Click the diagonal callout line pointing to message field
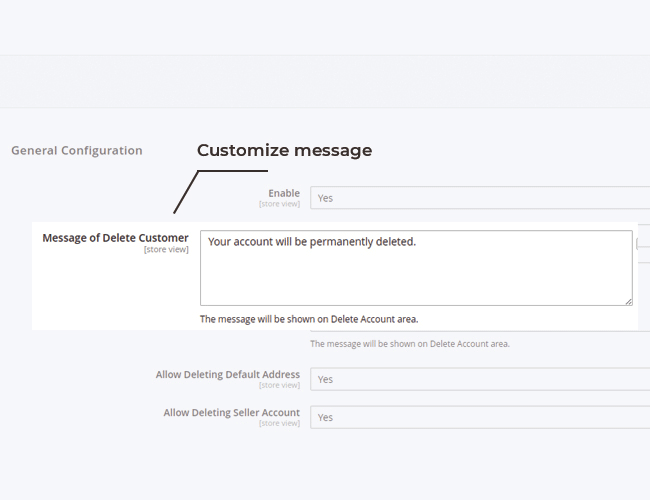 point(186,192)
